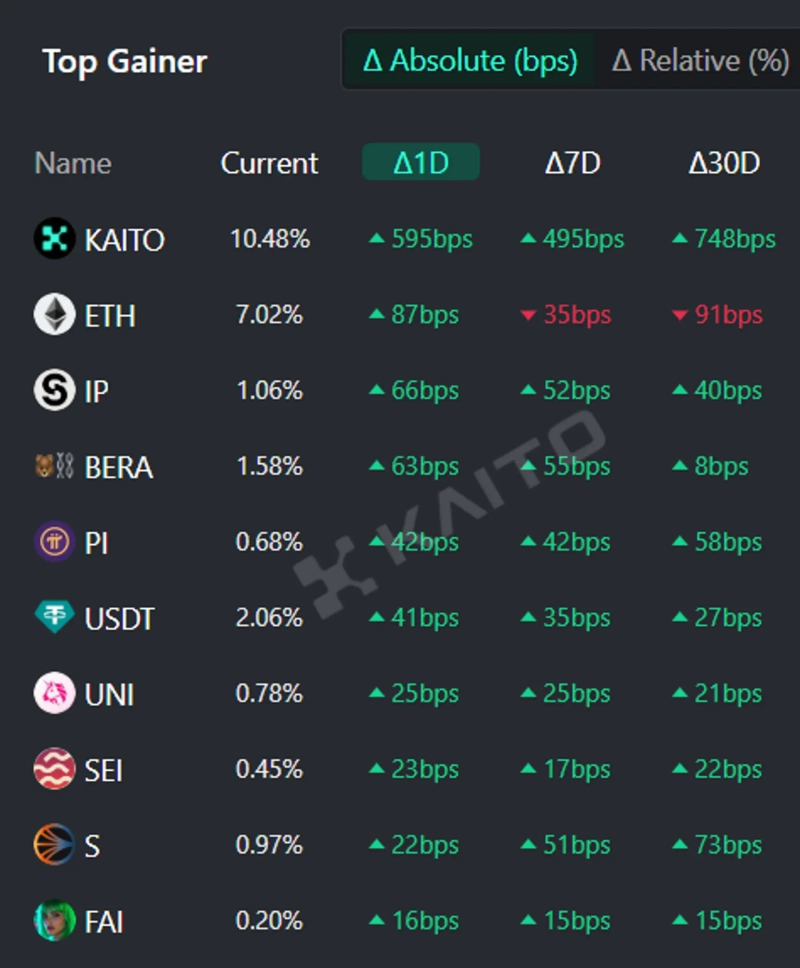Click the USDT Tether icon
This screenshot has width=800, height=968.
(54, 618)
